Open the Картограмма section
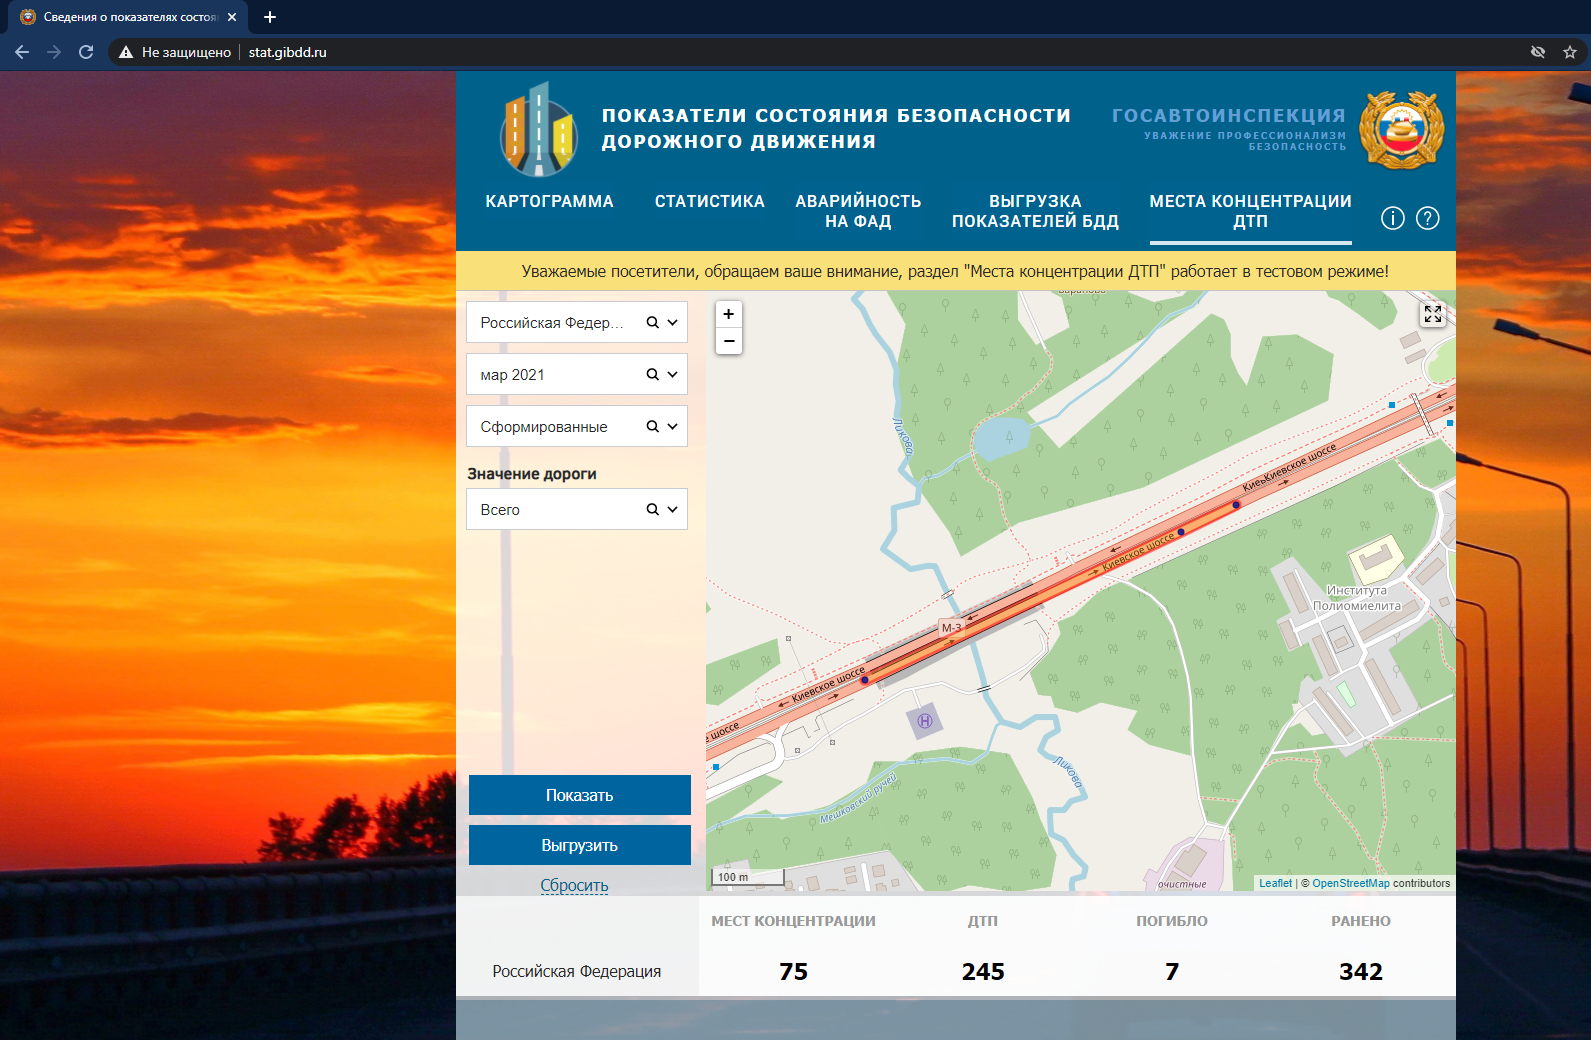This screenshot has height=1040, width=1591. click(x=550, y=201)
